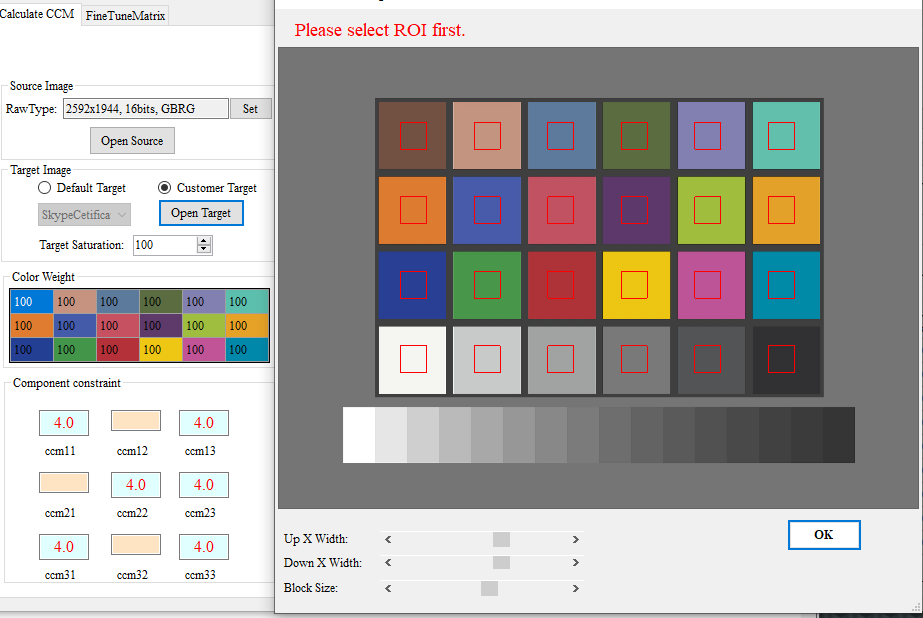The image size is (923, 618).
Task: Toggle the ccm33 constraint box
Action: 204,547
